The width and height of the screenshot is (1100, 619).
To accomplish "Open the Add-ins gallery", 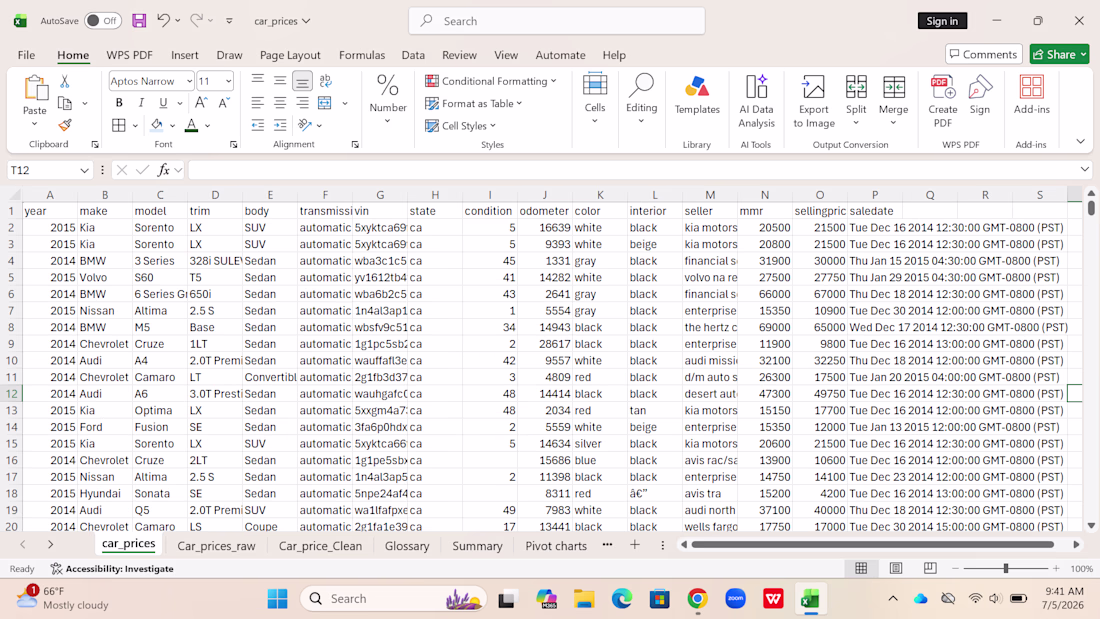I will click(1031, 95).
